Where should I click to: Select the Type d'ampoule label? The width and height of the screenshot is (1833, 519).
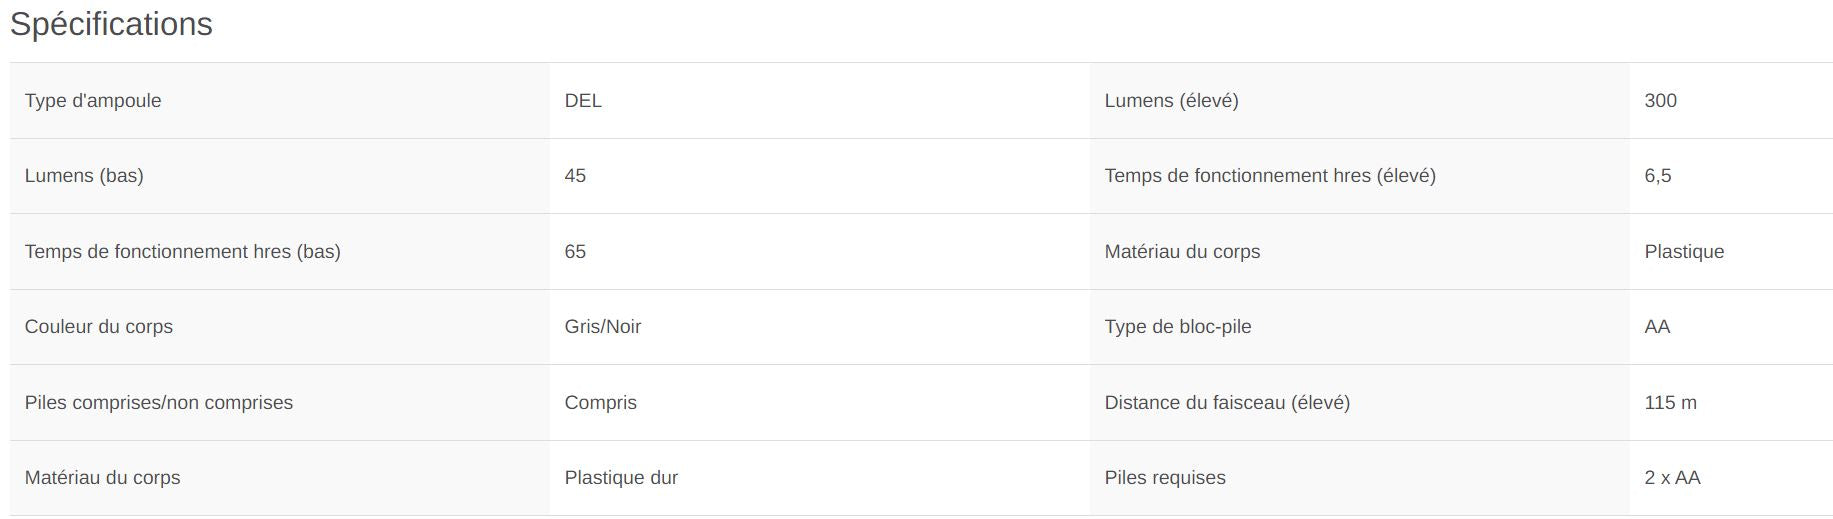[93, 101]
